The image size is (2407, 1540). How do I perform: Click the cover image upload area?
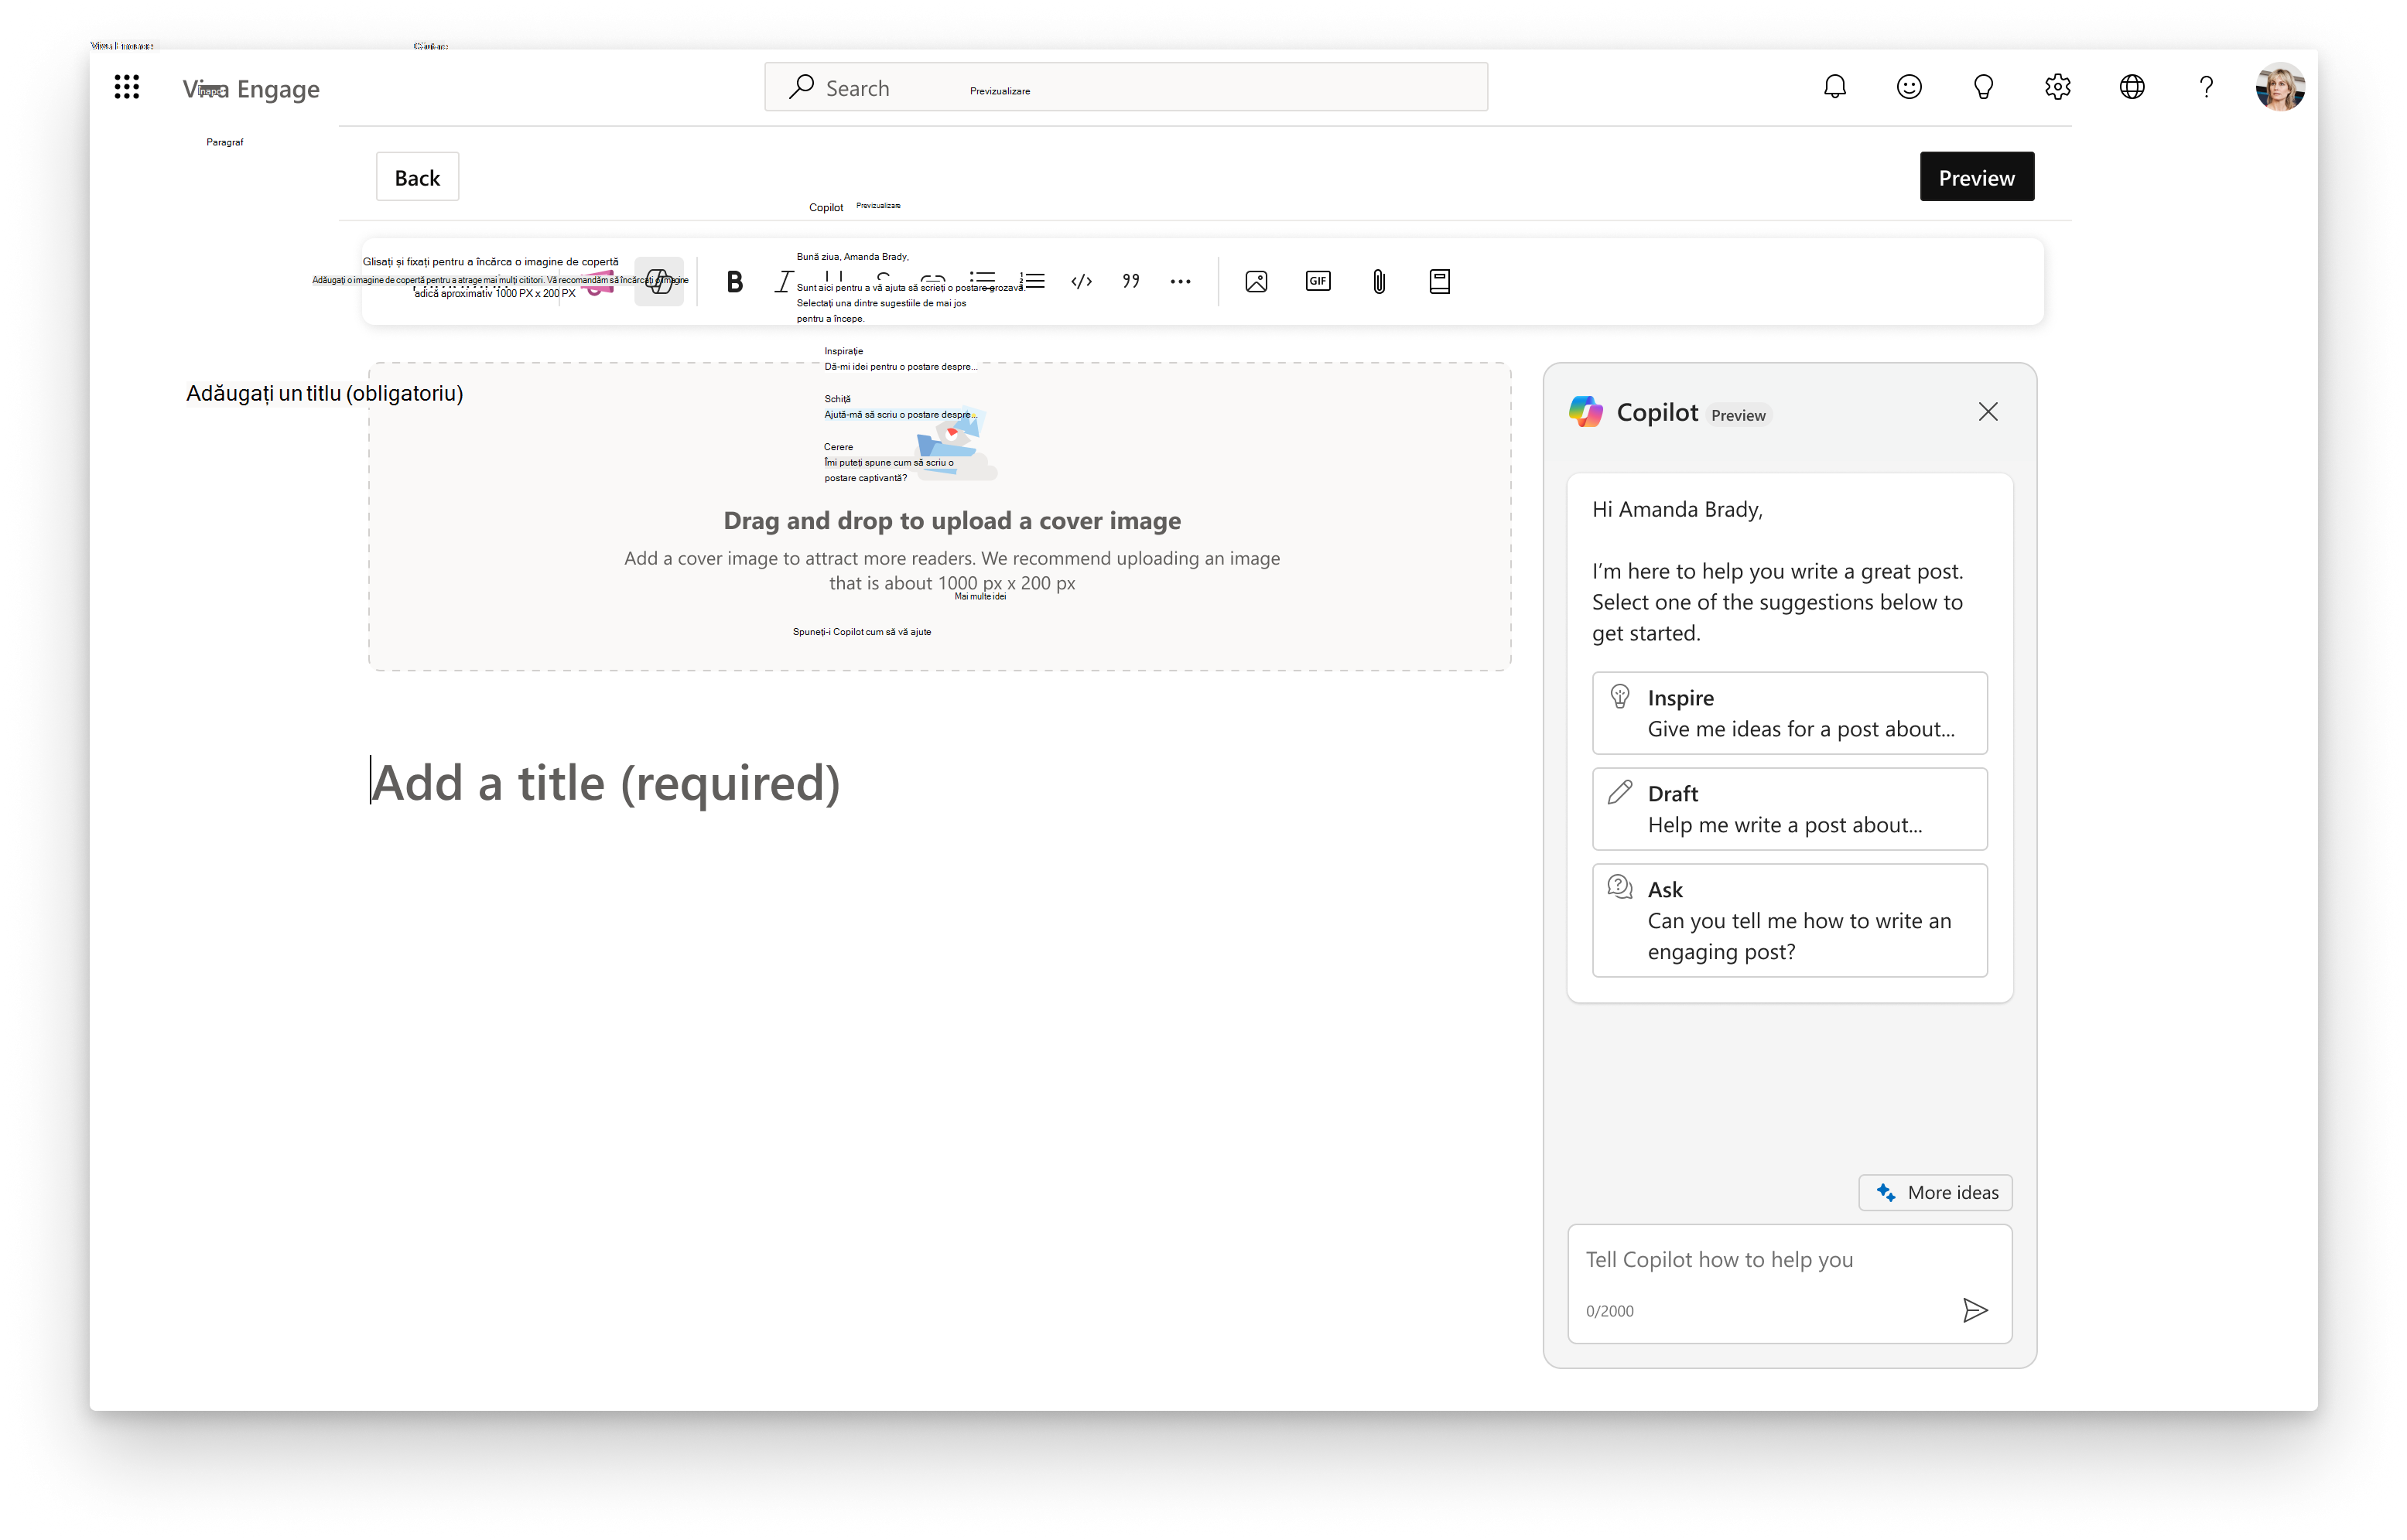click(x=939, y=516)
